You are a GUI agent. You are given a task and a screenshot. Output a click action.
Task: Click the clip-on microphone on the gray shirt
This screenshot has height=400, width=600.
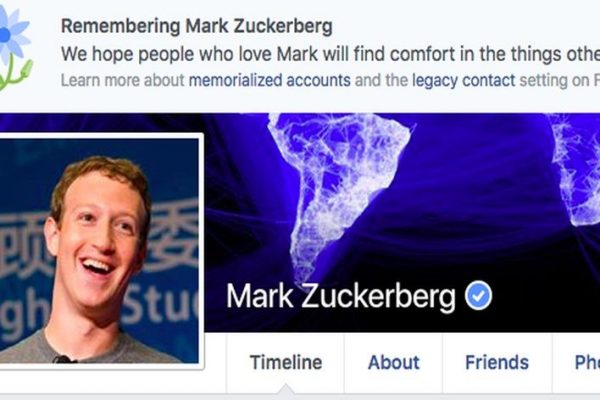click(x=63, y=359)
